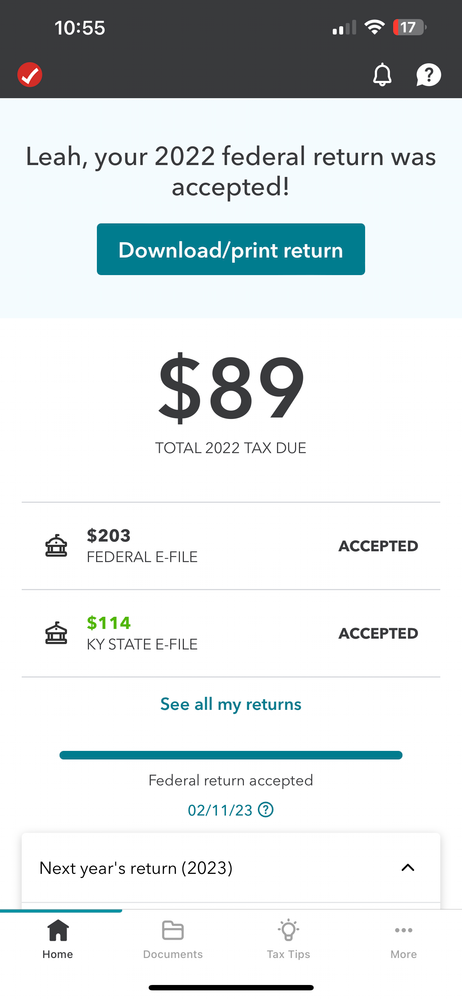Tap the TurboTax red checkmark logo
This screenshot has height=999, width=462.
(x=29, y=75)
